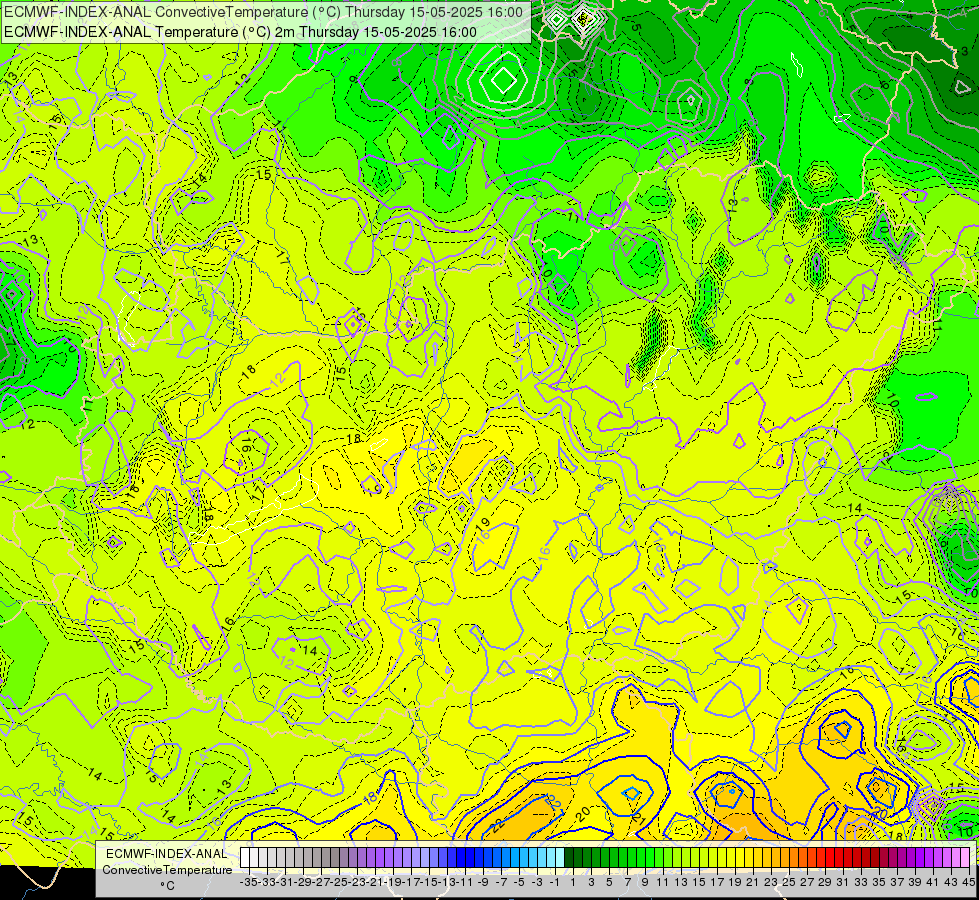Image resolution: width=979 pixels, height=900 pixels.
Task: Pick the deep blue legend swatch above -11
Action: pyautogui.click(x=470, y=857)
